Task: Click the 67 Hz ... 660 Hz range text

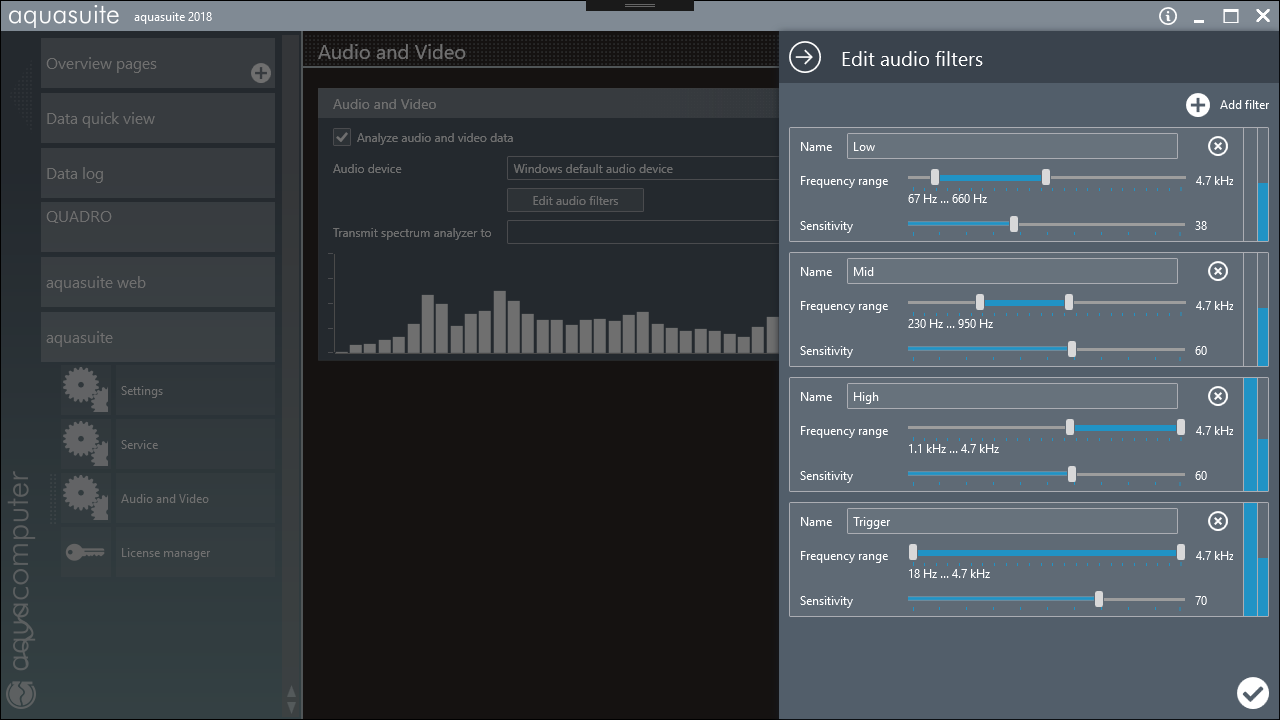Action: point(947,199)
